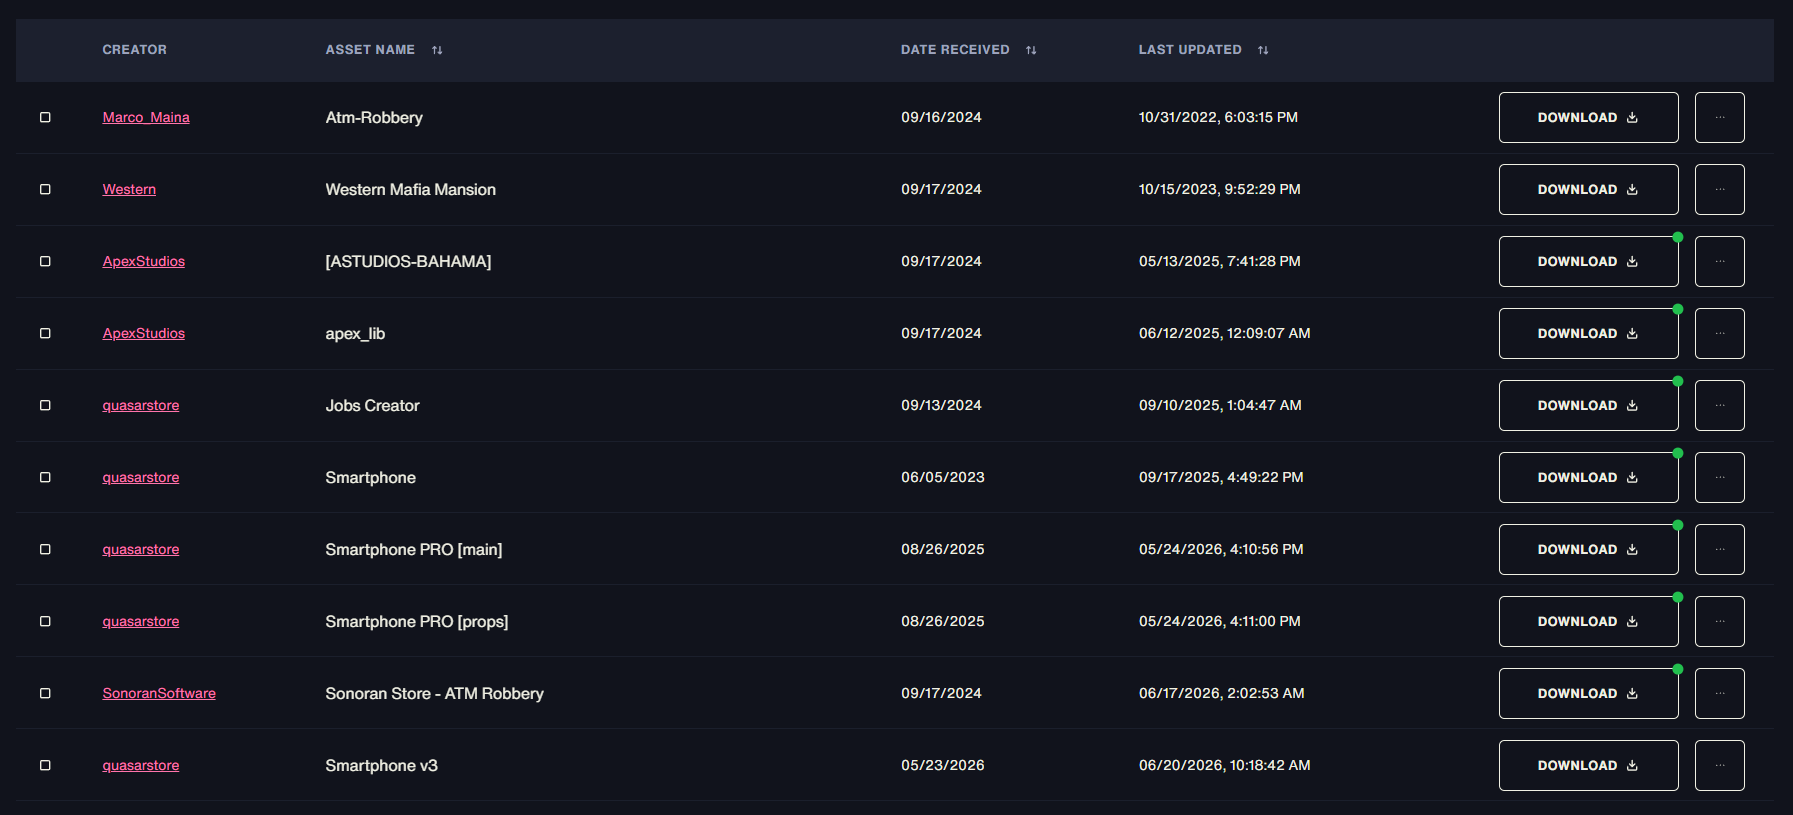Select the Western Mafia Mansion checkbox
Viewport: 1793px width, 815px height.
click(45, 189)
